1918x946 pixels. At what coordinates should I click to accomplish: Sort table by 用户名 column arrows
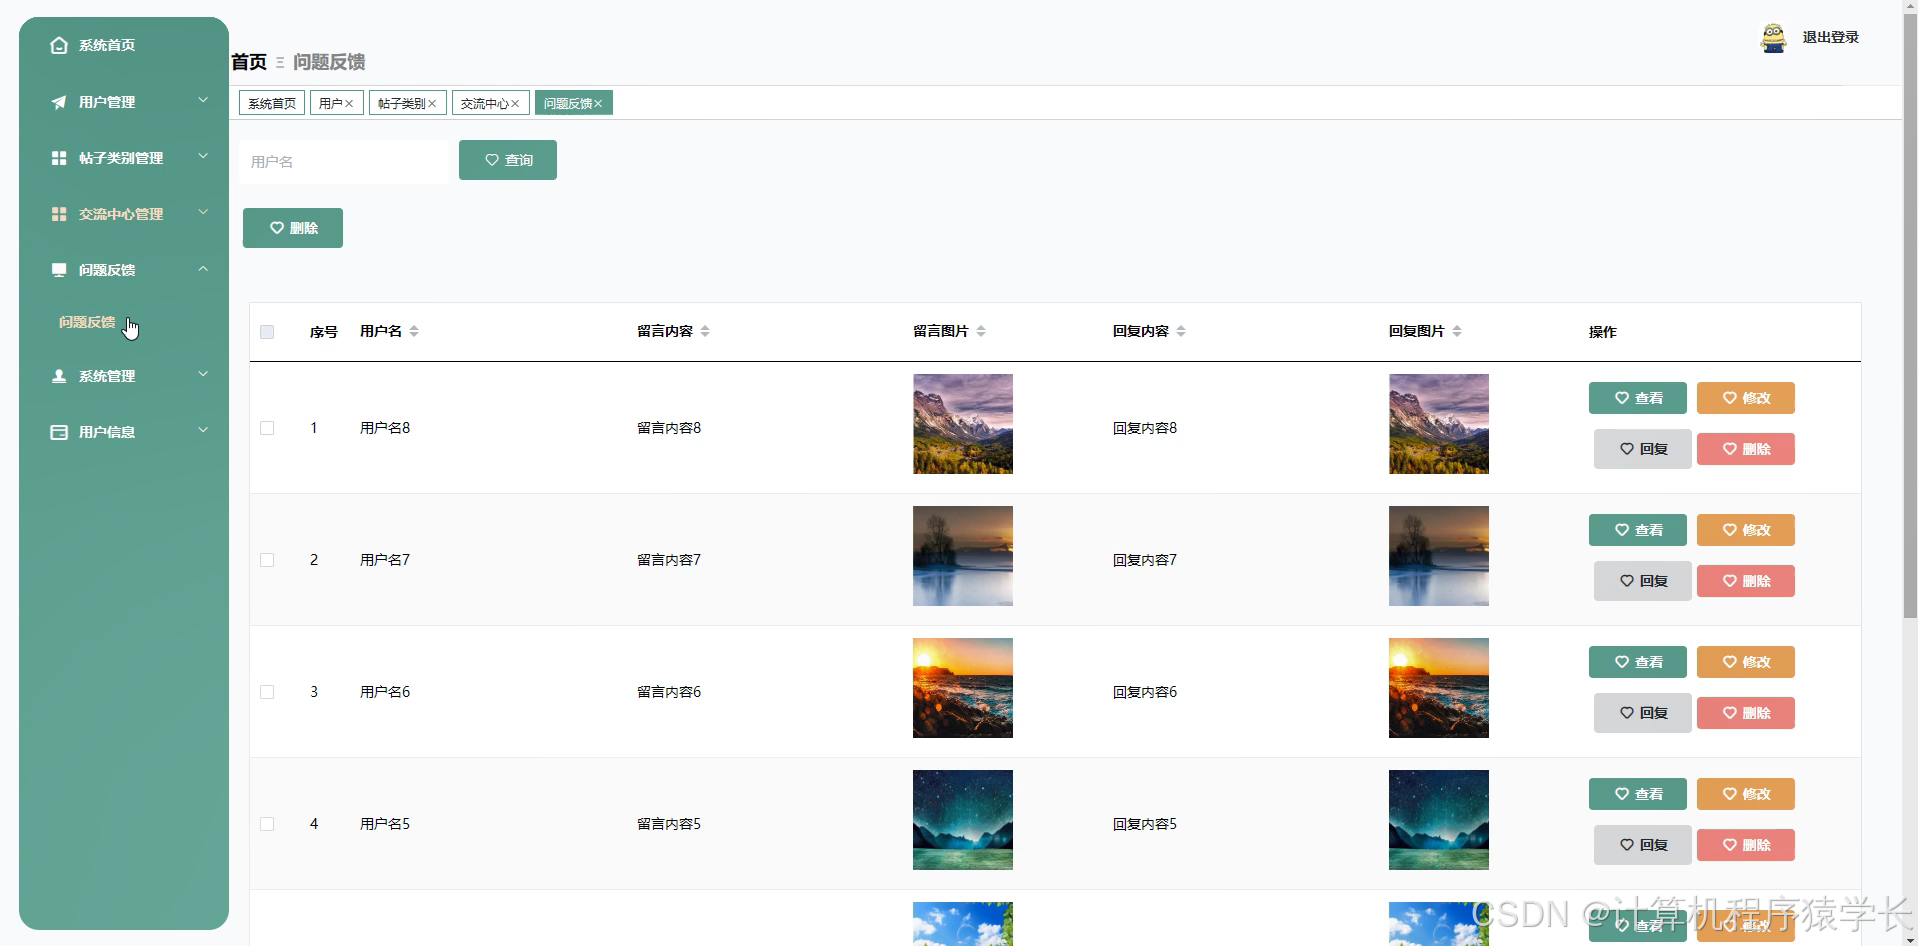414,331
